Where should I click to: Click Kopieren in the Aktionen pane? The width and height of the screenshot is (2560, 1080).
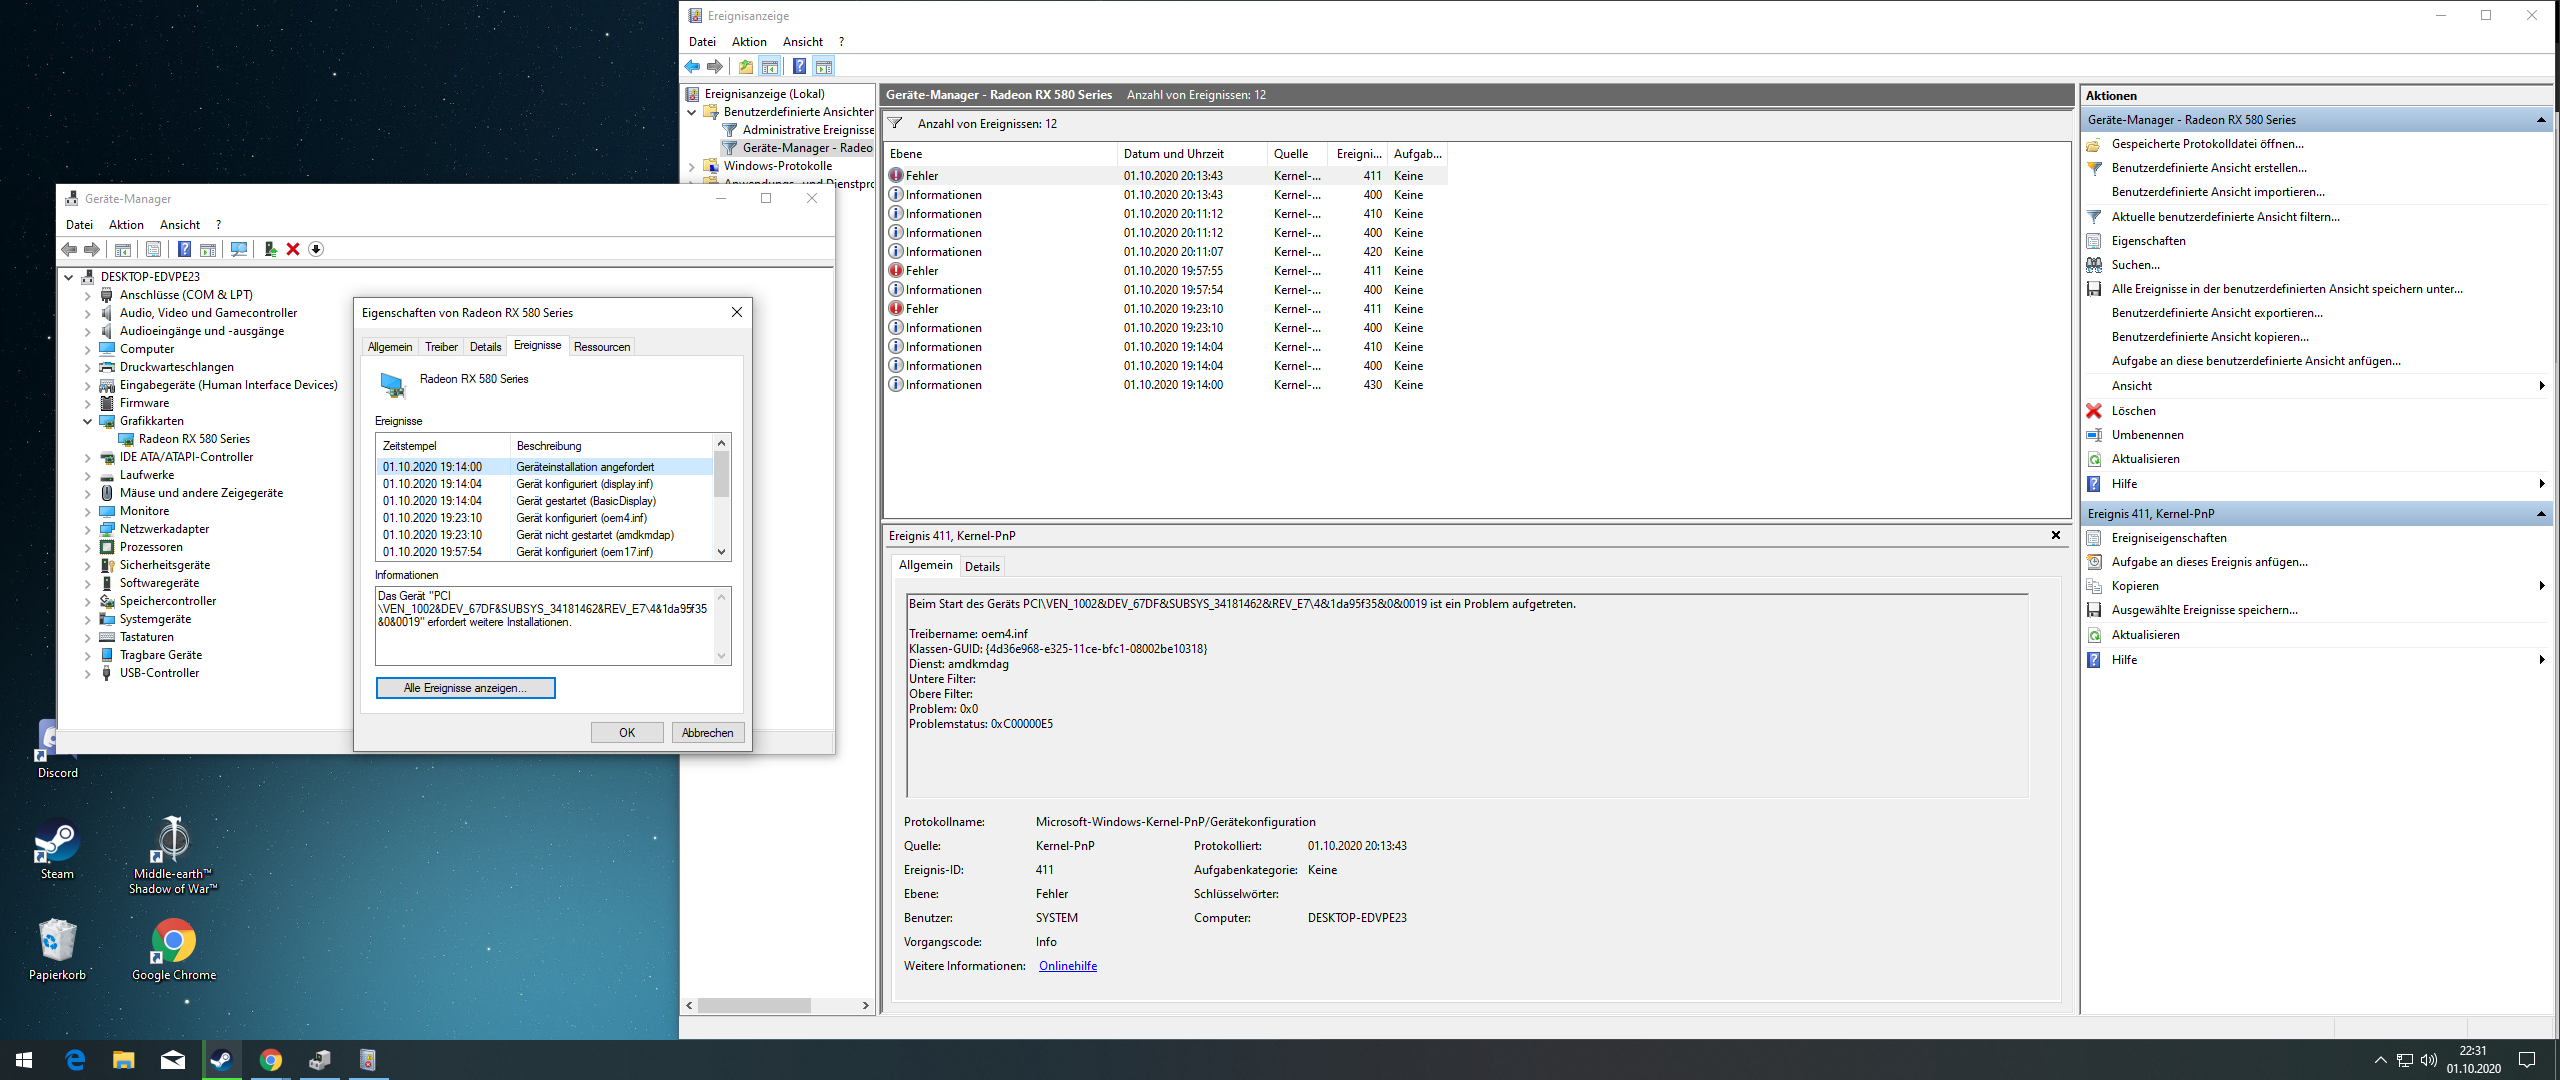coord(2135,586)
